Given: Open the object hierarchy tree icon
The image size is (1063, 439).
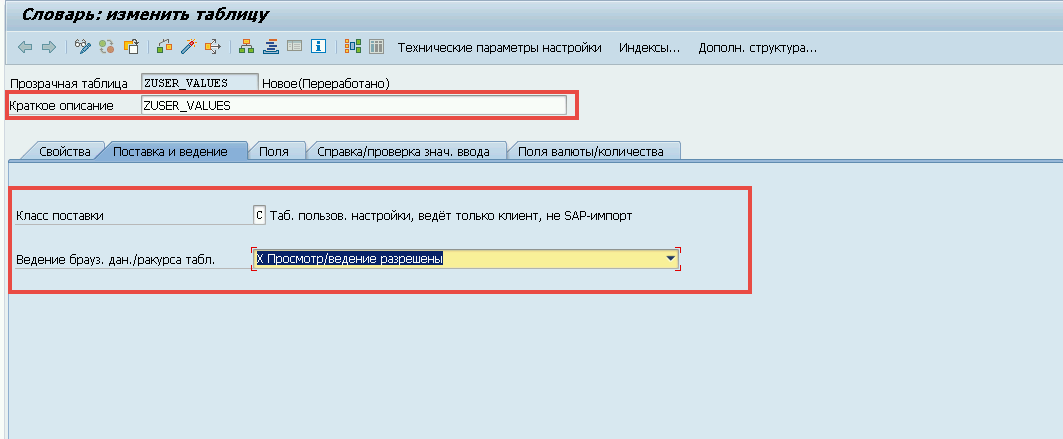Looking at the screenshot, I should (246, 47).
